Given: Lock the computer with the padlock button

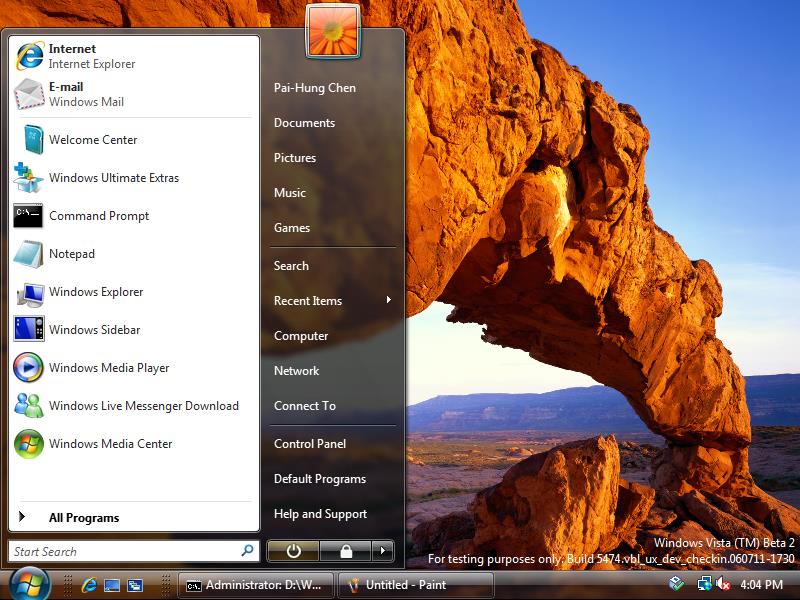Looking at the screenshot, I should [x=346, y=551].
